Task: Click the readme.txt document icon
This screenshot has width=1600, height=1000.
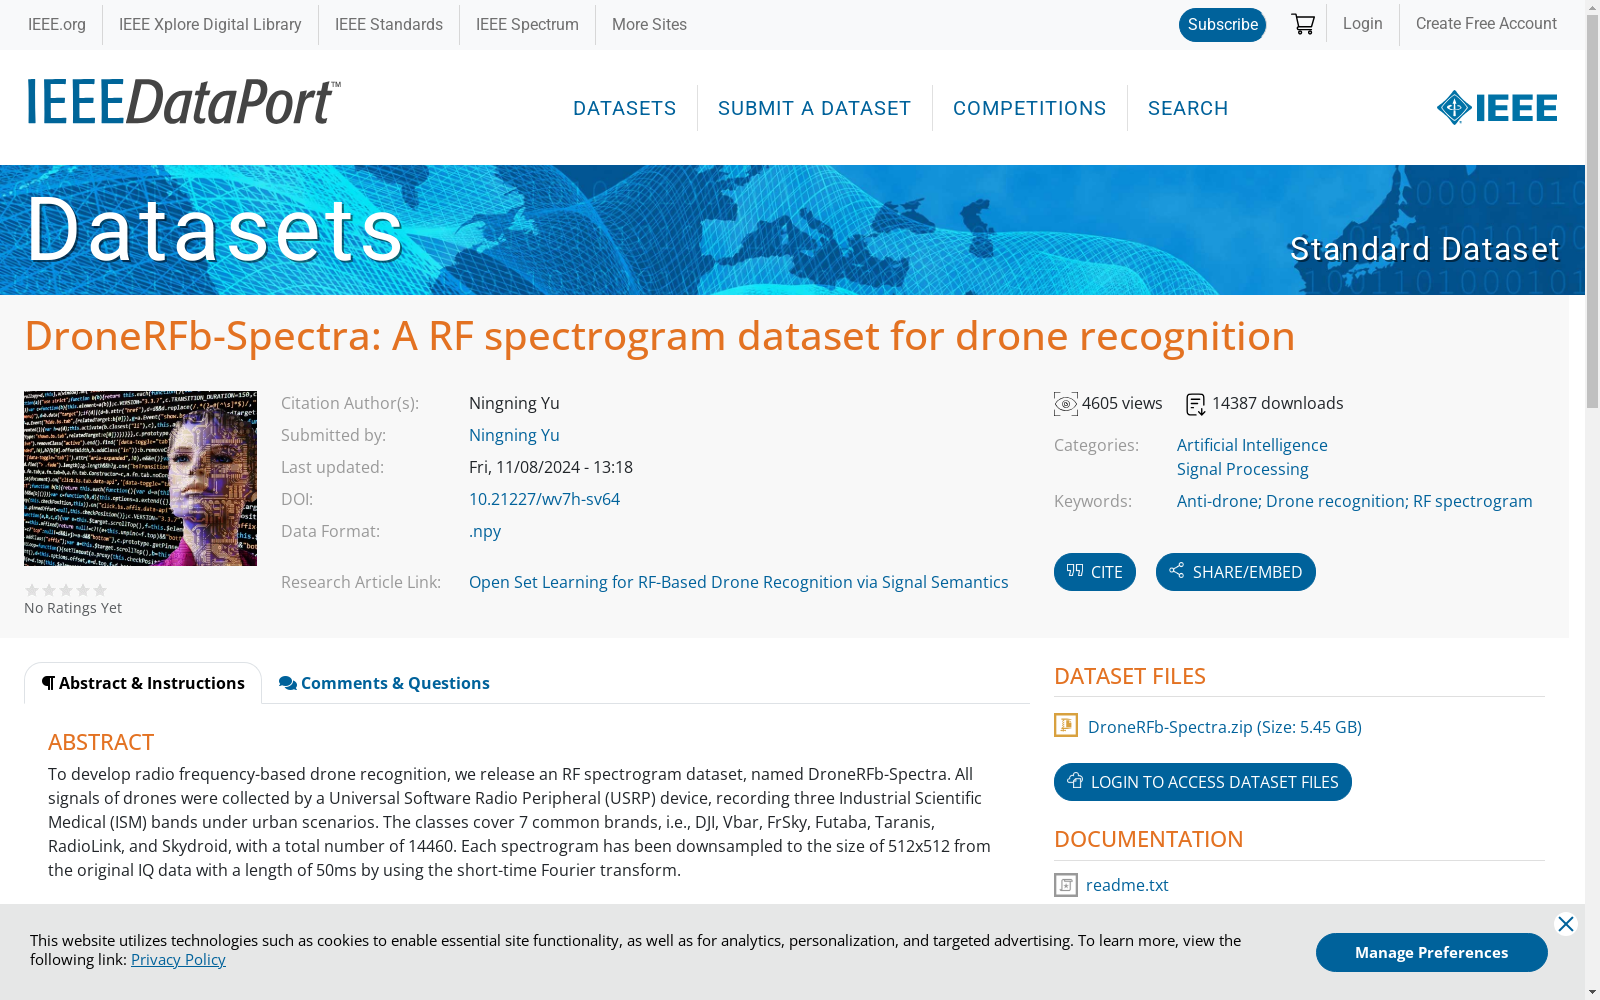Action: (1066, 885)
